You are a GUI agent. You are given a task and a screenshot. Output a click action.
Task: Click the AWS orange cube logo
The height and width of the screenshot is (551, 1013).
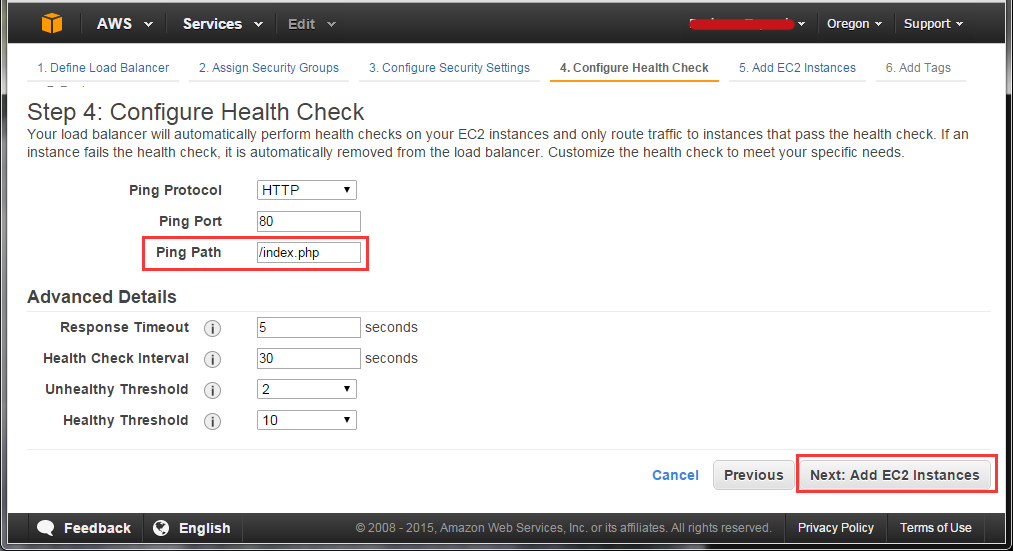click(x=52, y=23)
